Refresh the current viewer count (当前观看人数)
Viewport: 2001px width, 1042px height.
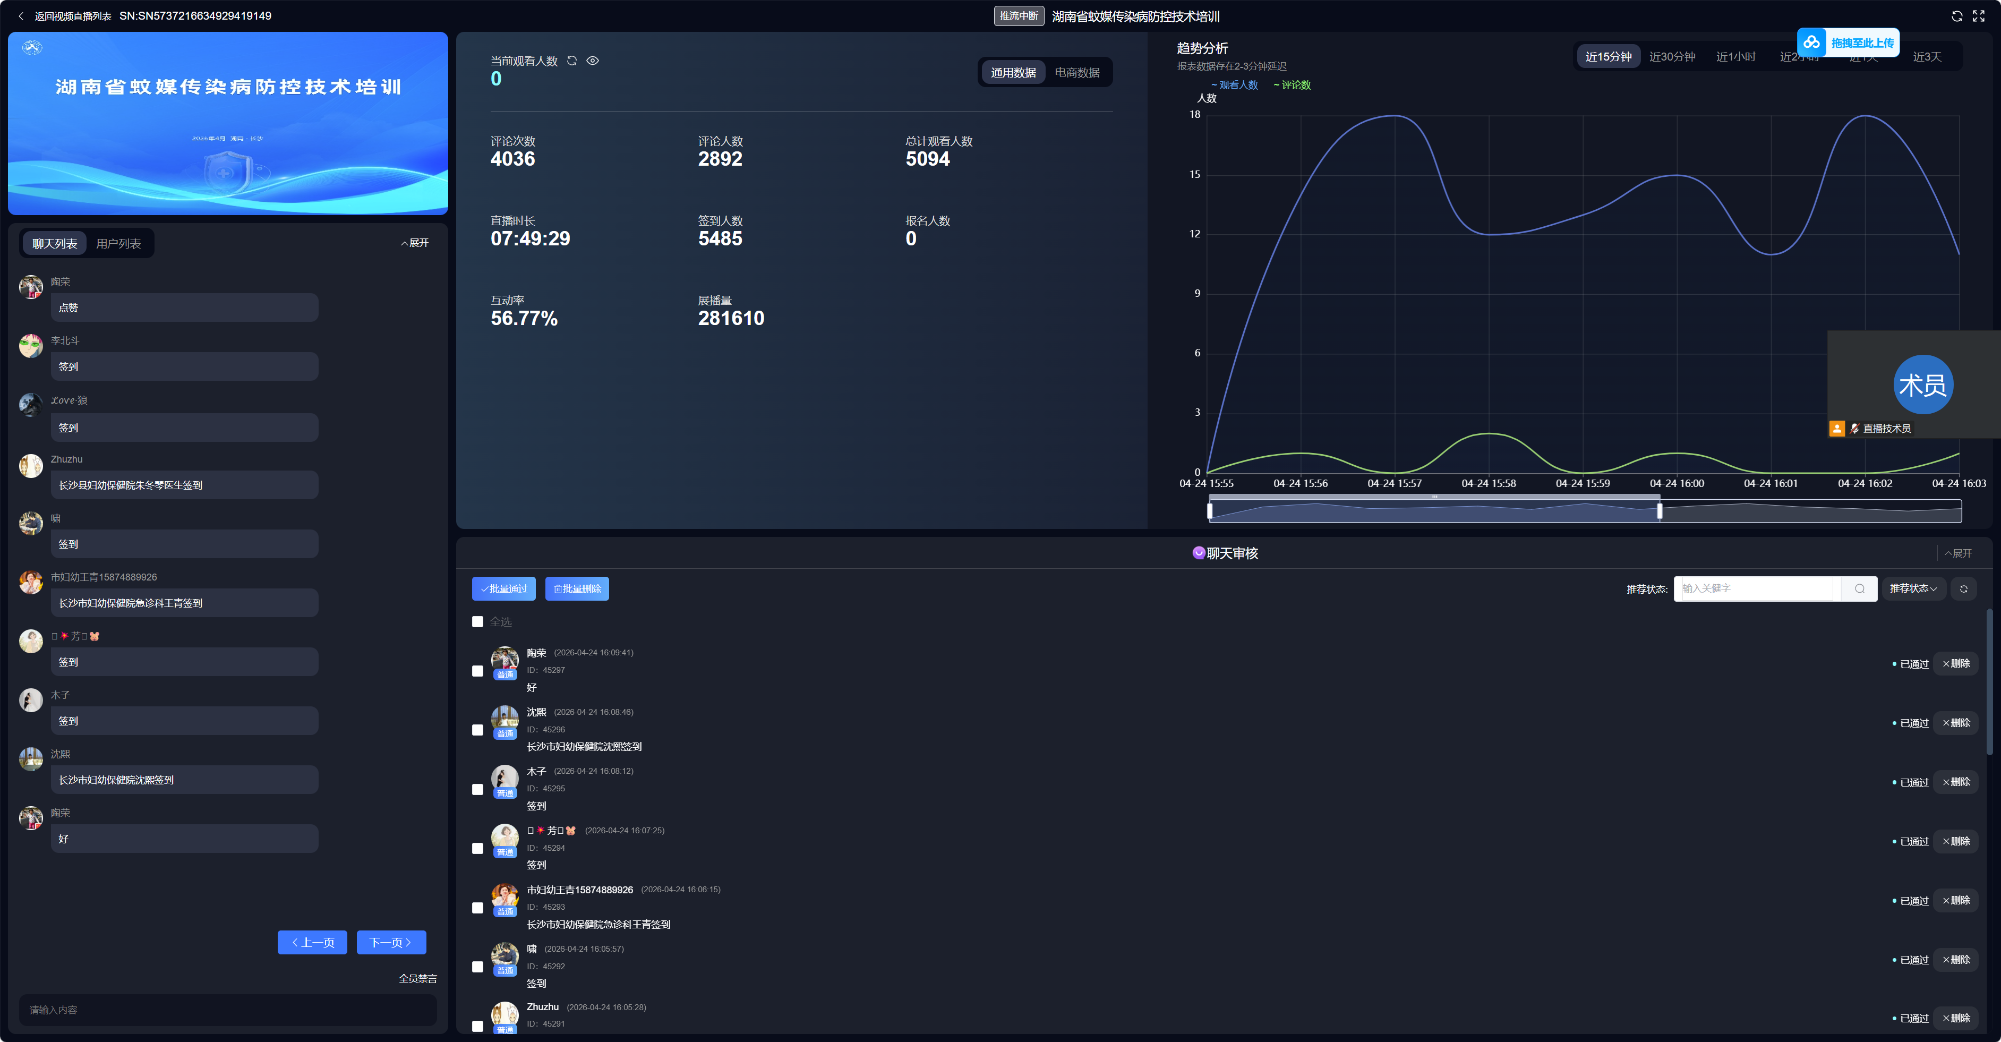pyautogui.click(x=572, y=61)
